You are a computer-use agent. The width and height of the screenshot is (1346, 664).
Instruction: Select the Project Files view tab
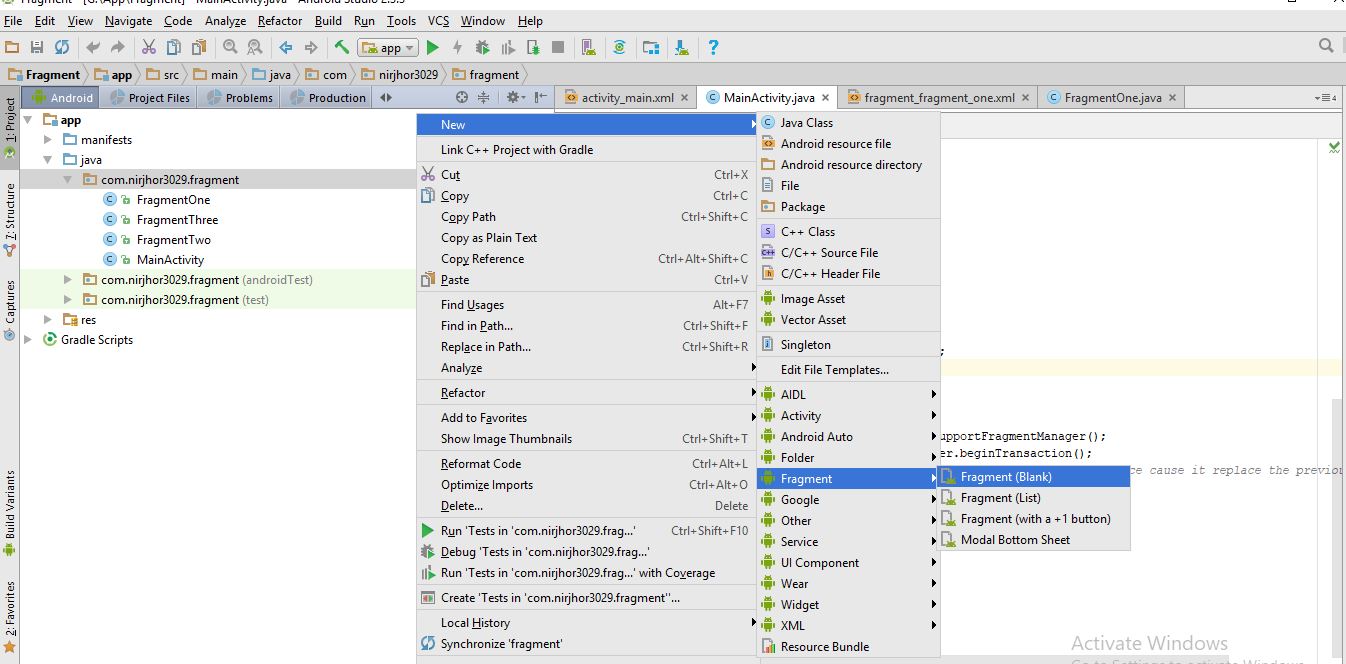pos(150,98)
